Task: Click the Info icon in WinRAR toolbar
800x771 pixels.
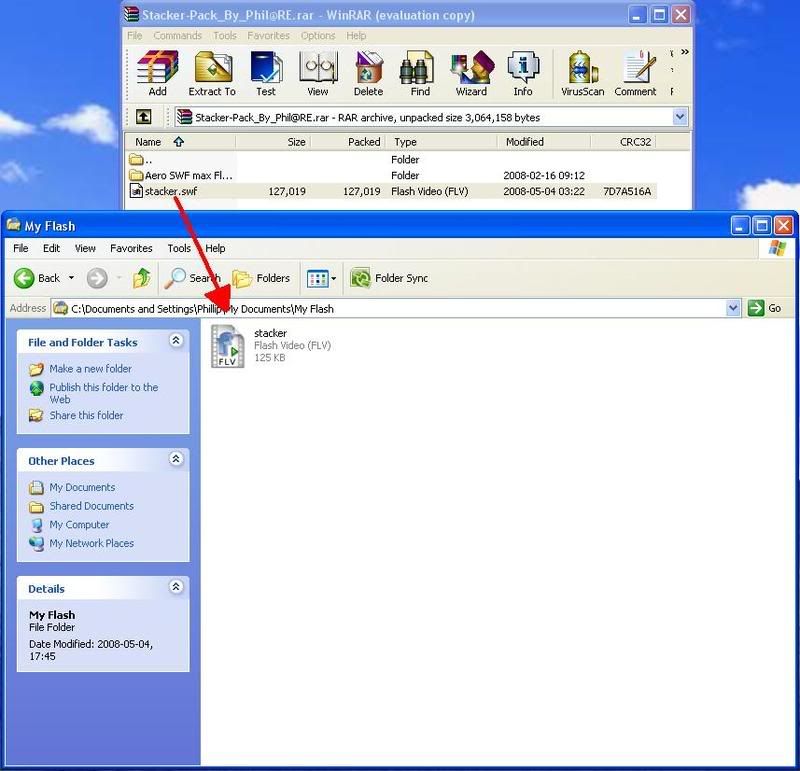Action: tap(523, 73)
